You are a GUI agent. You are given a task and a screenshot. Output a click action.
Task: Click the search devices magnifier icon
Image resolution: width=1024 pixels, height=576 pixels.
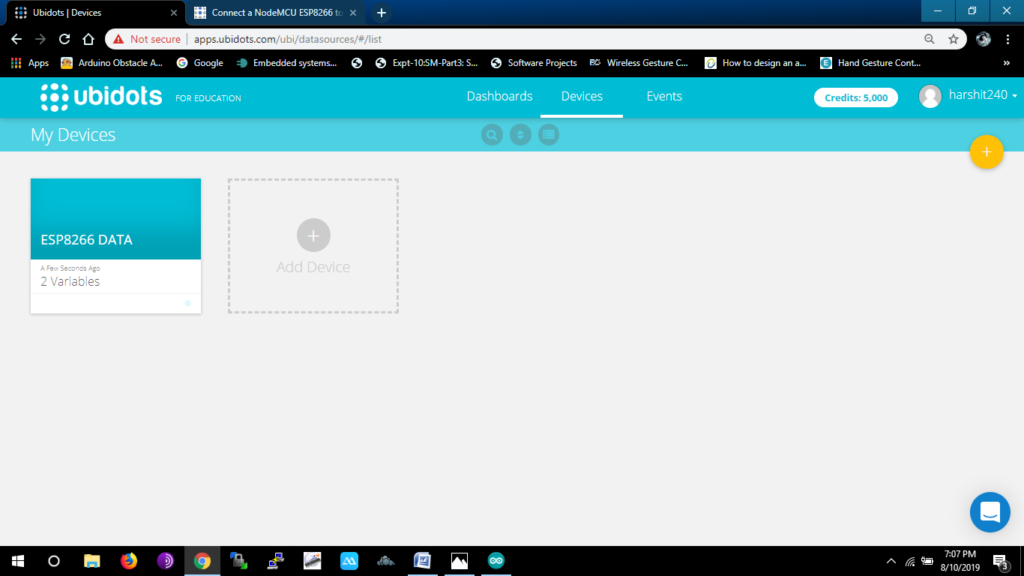tap(492, 135)
